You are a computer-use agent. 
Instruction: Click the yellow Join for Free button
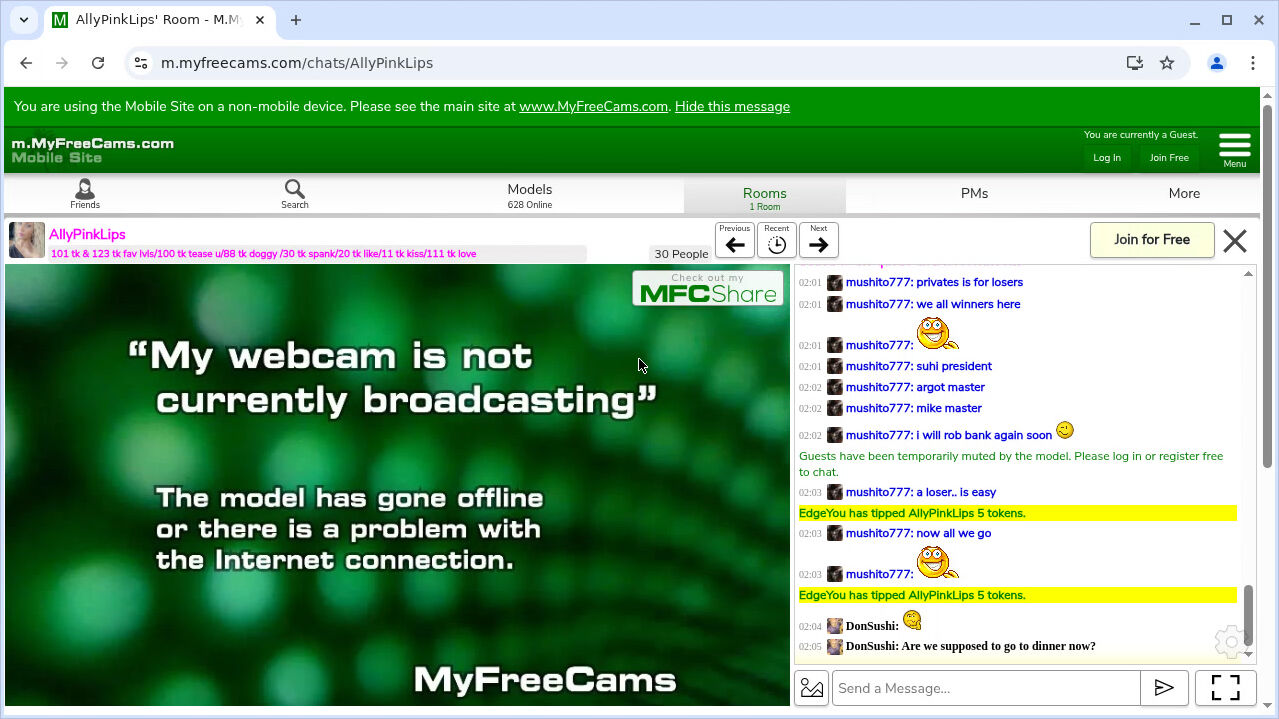click(1152, 240)
